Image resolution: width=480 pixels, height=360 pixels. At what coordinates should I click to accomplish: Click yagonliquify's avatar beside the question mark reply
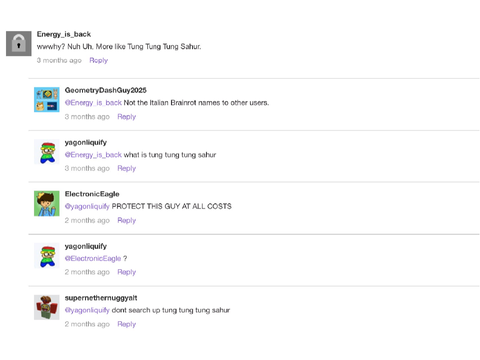pos(47,256)
